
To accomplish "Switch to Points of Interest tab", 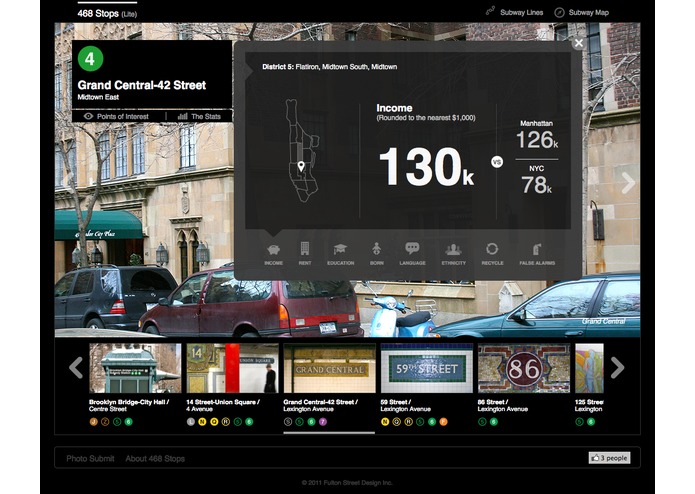I will [117, 117].
